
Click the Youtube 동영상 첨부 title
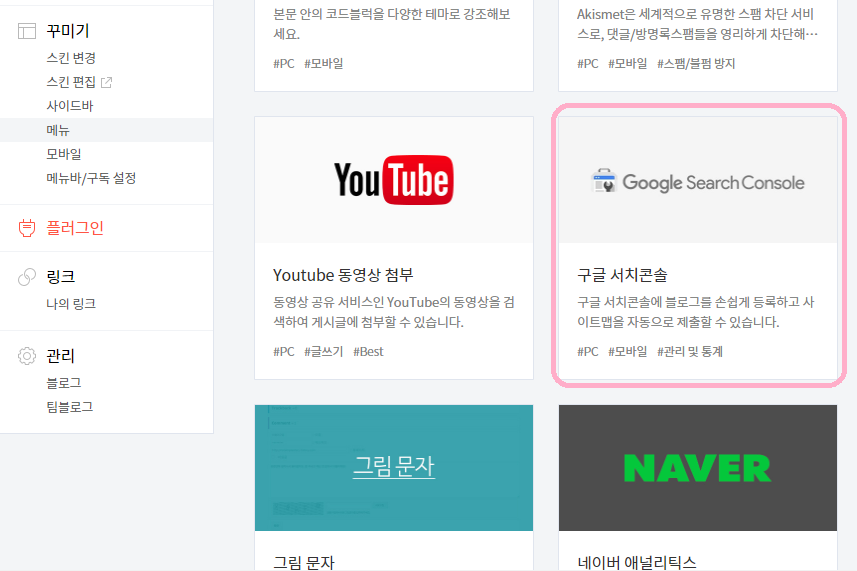343,275
